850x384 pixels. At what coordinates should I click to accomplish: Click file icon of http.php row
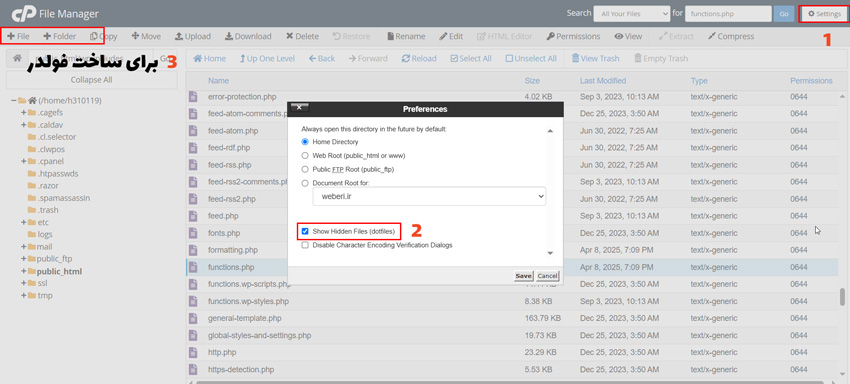coord(192,353)
